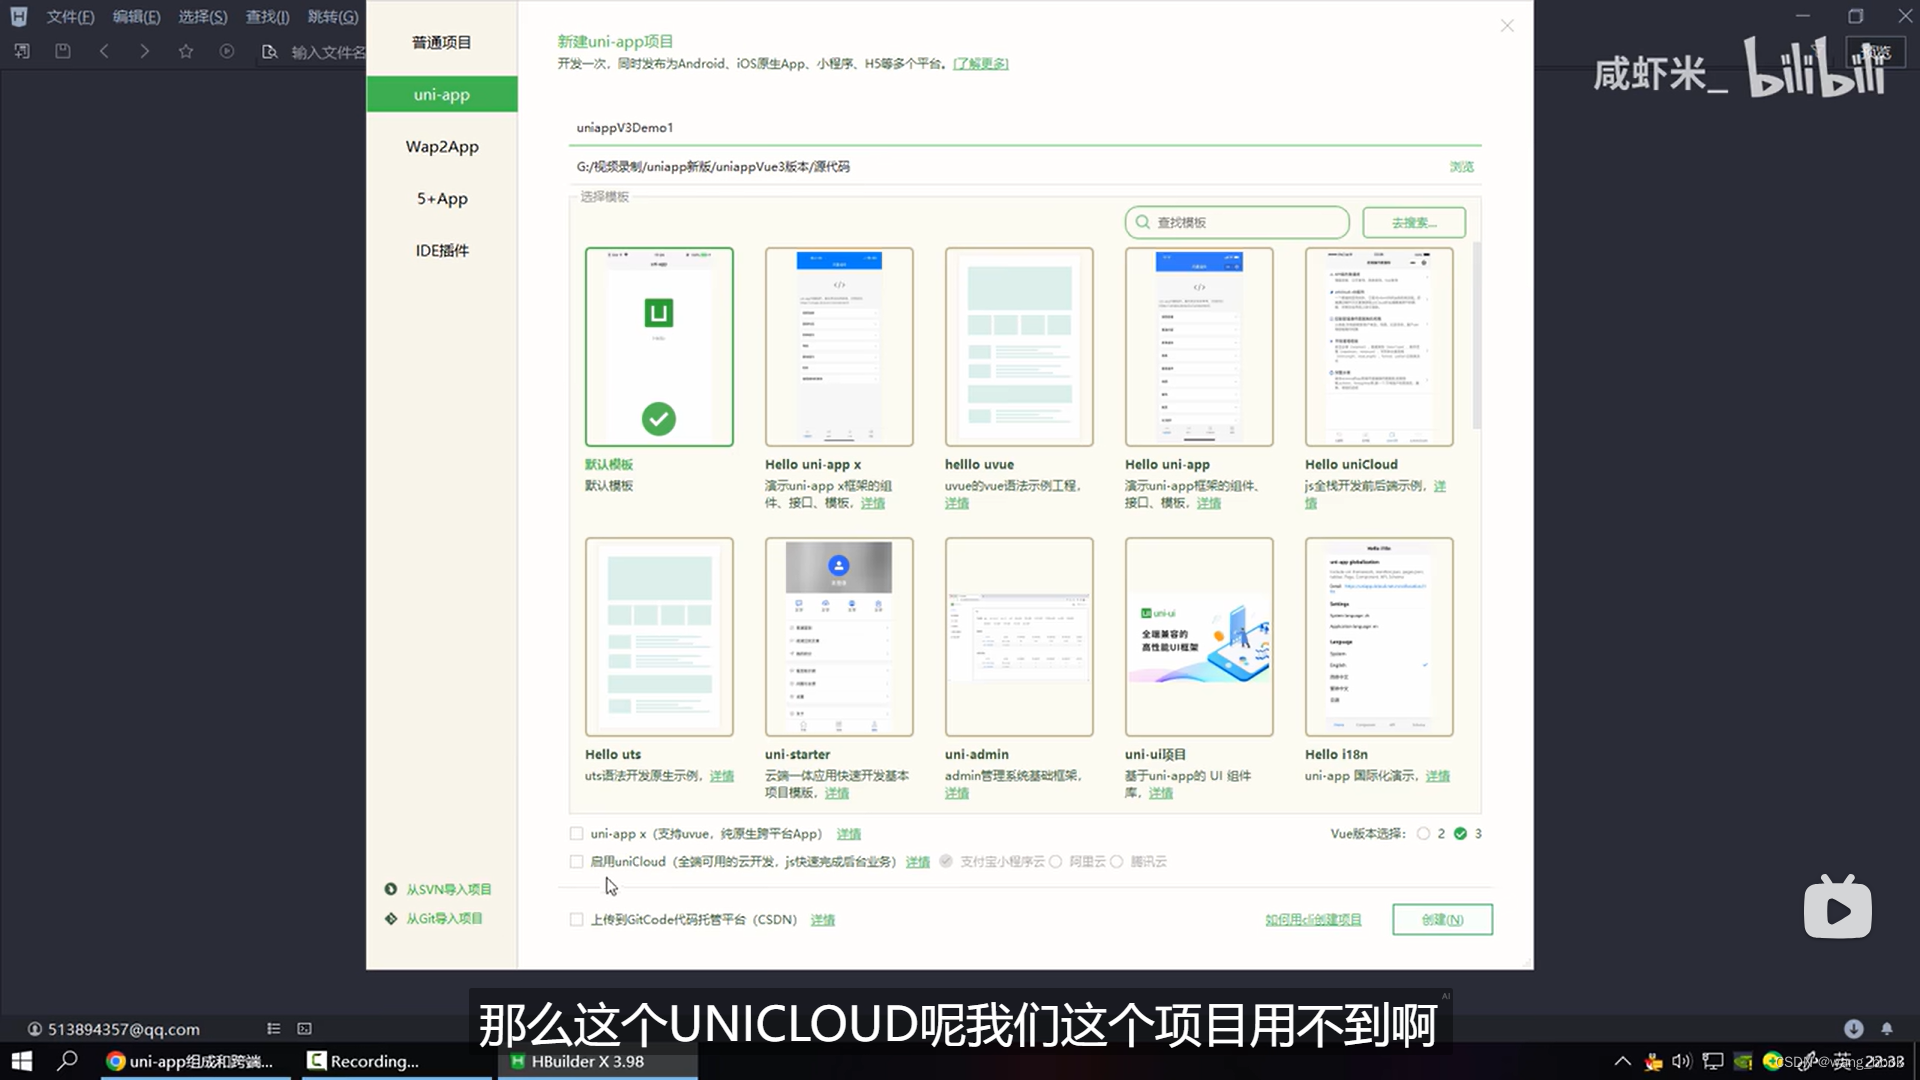Switch to HBuilder X 3.98 taskbar app

click(x=597, y=1061)
